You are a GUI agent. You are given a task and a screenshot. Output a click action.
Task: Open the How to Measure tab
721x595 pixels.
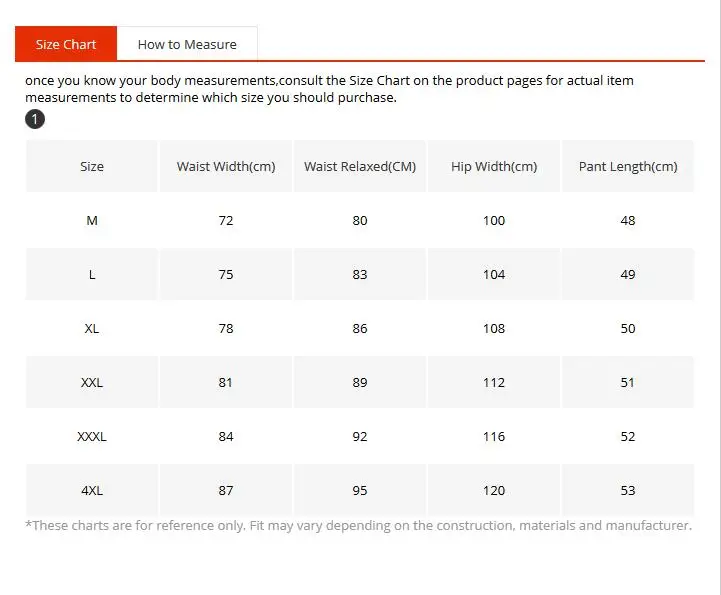pyautogui.click(x=187, y=44)
